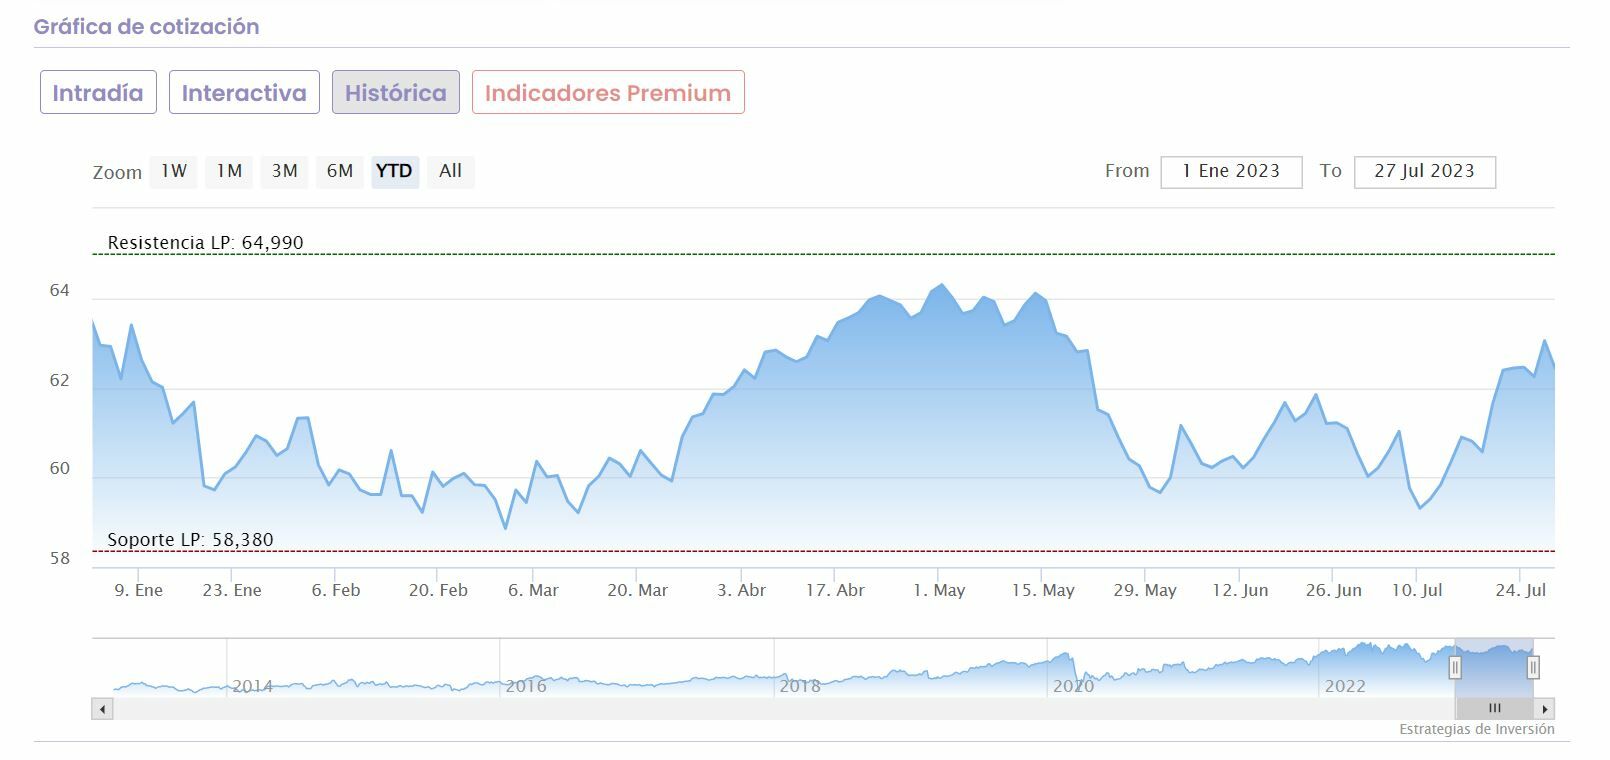Screen dimensions: 1610x760
Task: Click the 2016 area in navigator
Action: (x=526, y=685)
